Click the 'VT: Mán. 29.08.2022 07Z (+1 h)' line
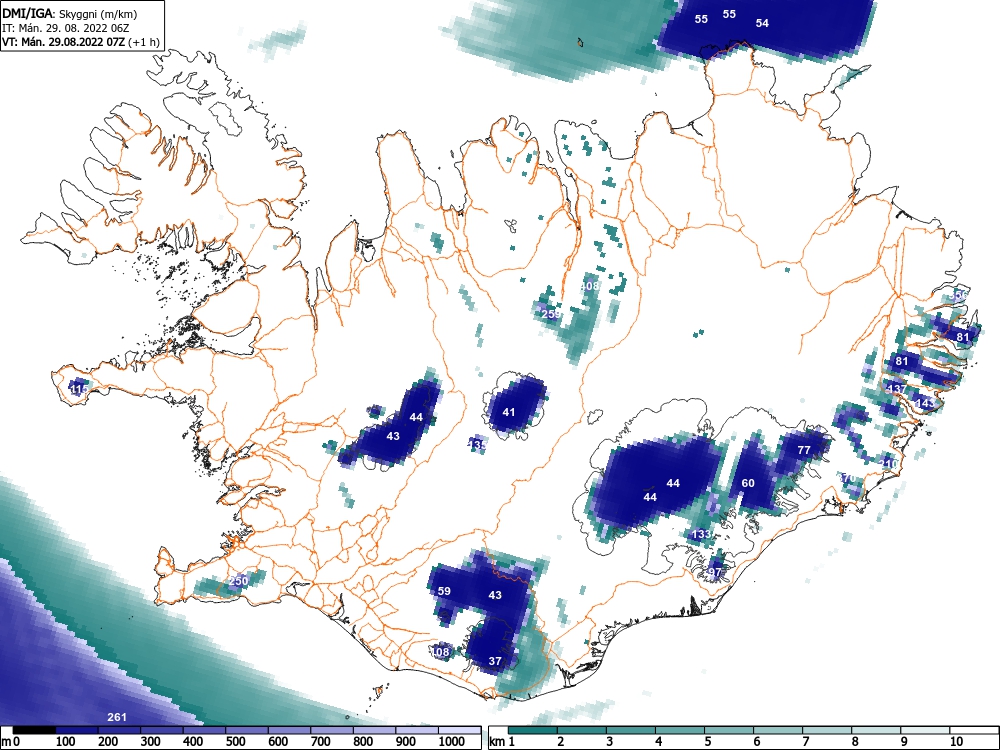Viewport: 1000px width, 750px height. tap(79, 41)
